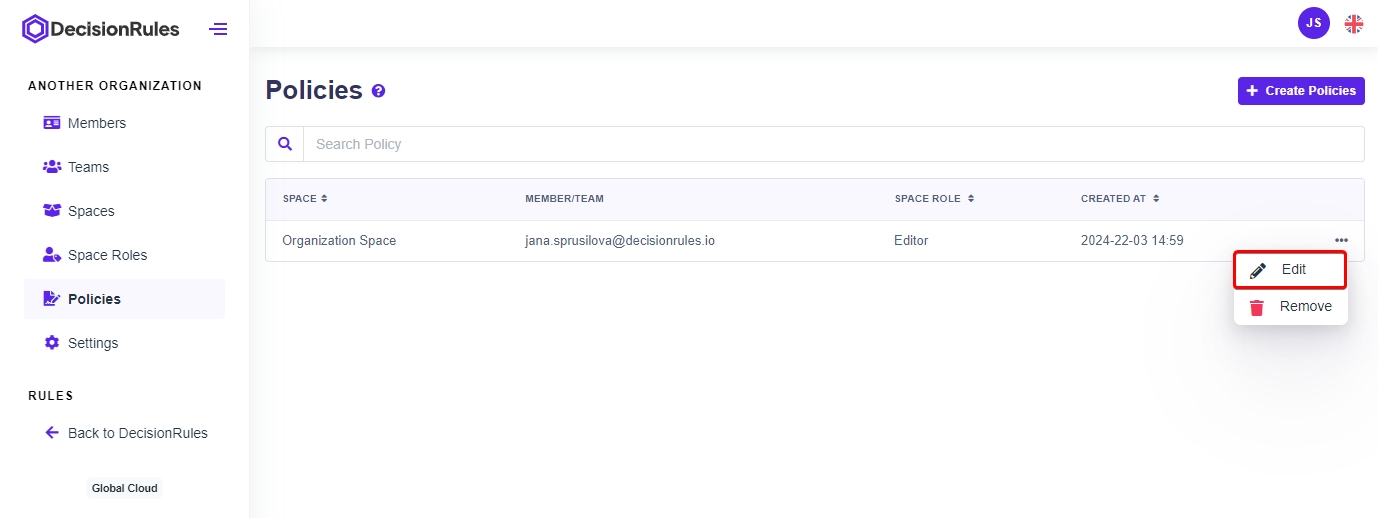This screenshot has height=518, width=1378.
Task: Select Edit from the context menu
Action: pyautogui.click(x=1290, y=270)
